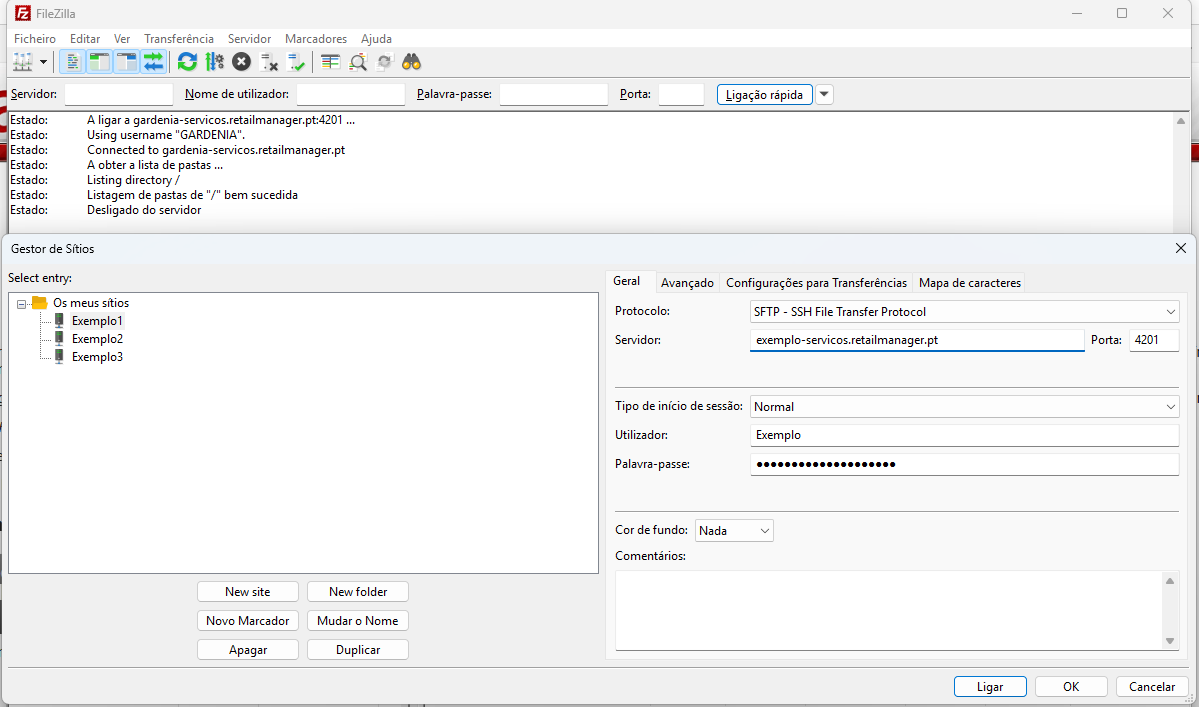Click the Mudar o Nome button
Viewport: 1199px width, 707px height.
[358, 621]
